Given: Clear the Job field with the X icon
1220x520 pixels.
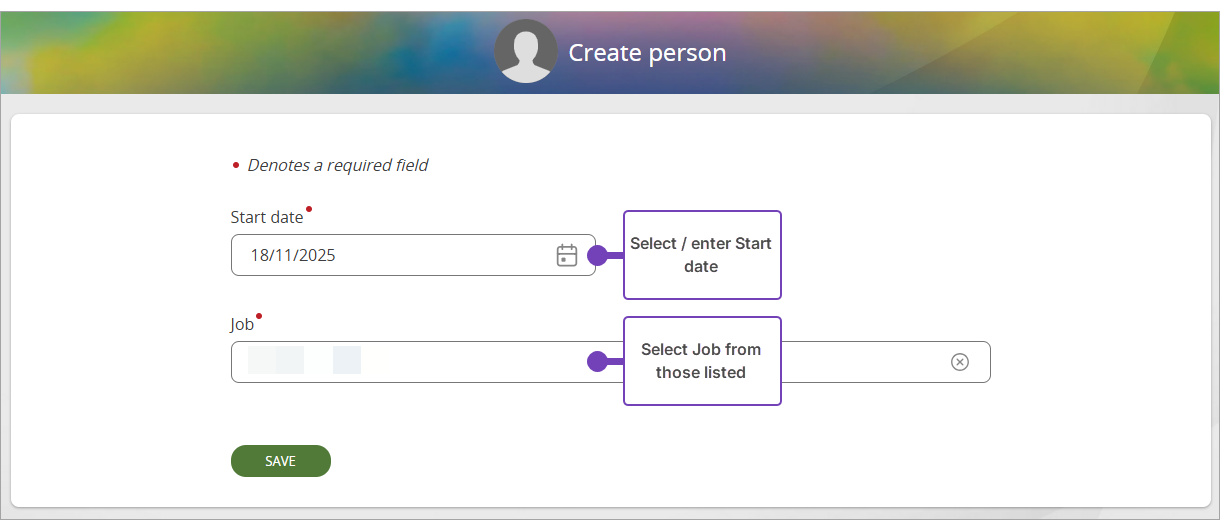Looking at the screenshot, I should (959, 362).
